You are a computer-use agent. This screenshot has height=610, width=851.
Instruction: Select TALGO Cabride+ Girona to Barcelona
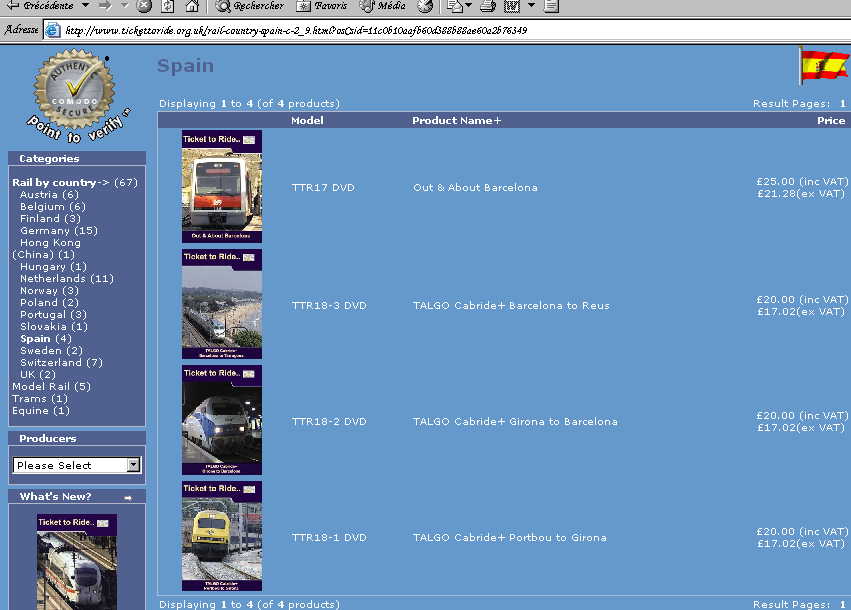pos(515,422)
